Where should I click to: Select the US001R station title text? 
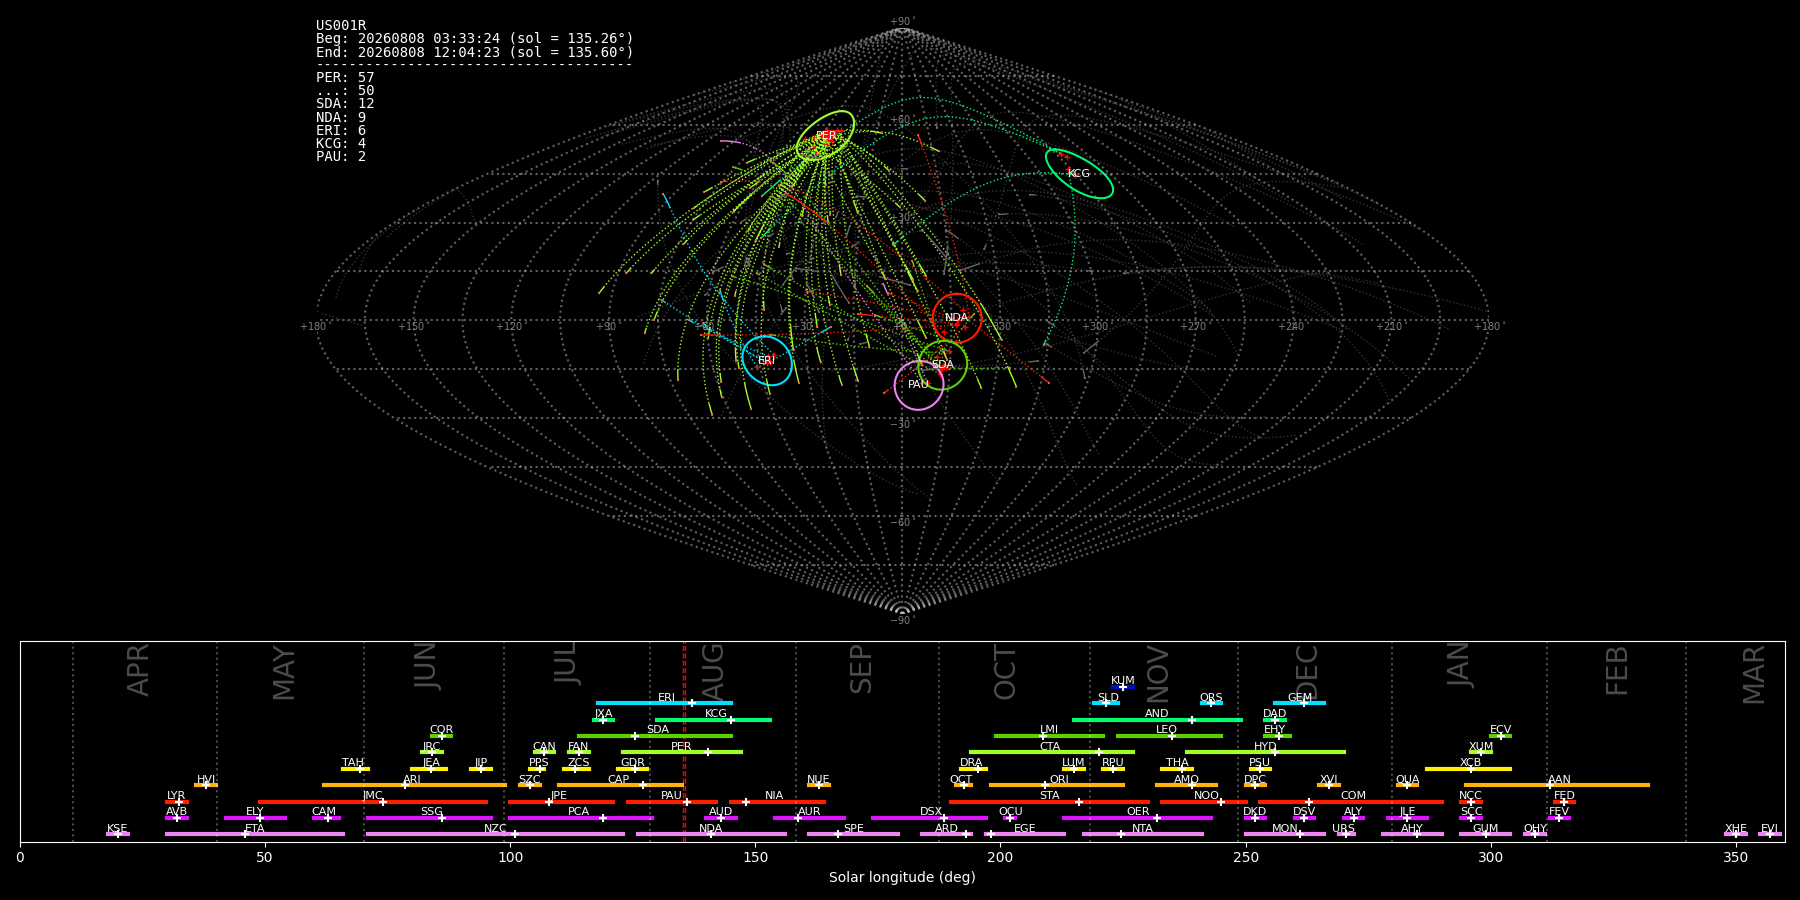point(341,26)
